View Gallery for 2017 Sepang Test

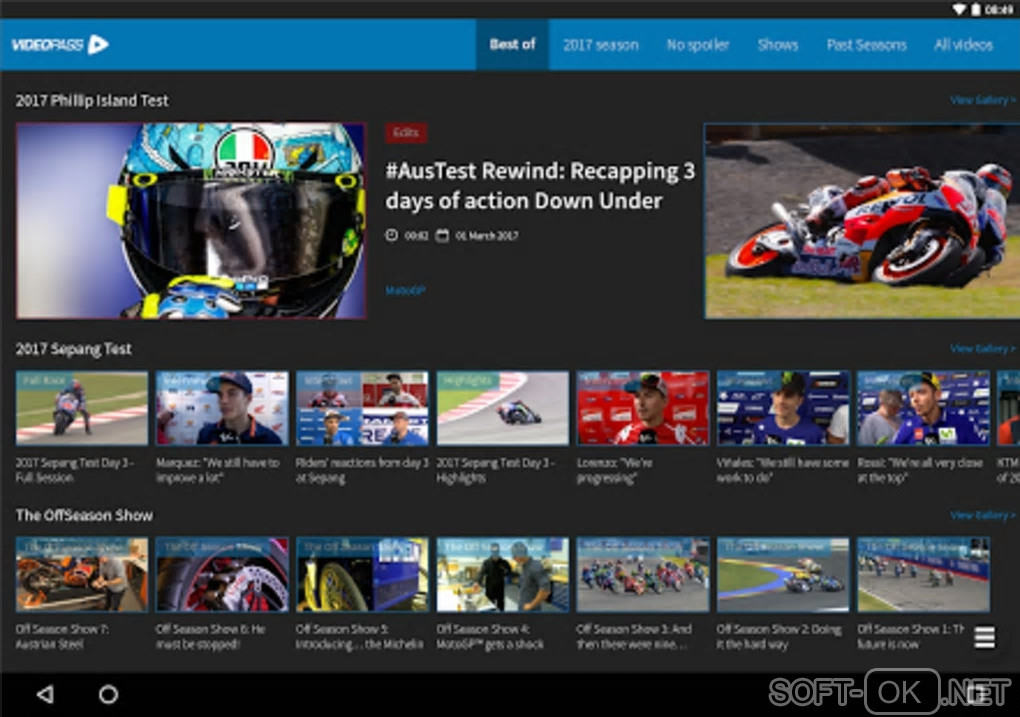(x=982, y=349)
